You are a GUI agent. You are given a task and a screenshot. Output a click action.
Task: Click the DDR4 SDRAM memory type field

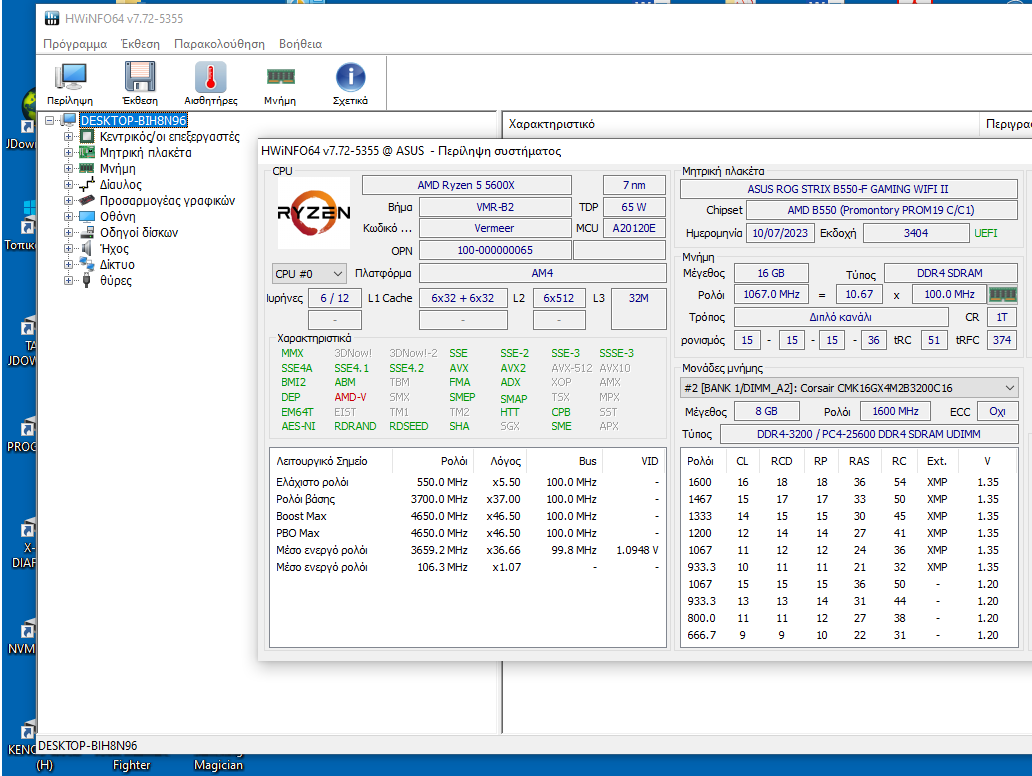(x=950, y=273)
